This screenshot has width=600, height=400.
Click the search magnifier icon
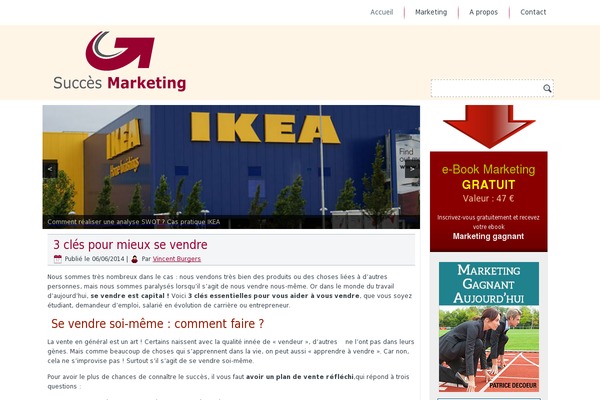coord(547,88)
